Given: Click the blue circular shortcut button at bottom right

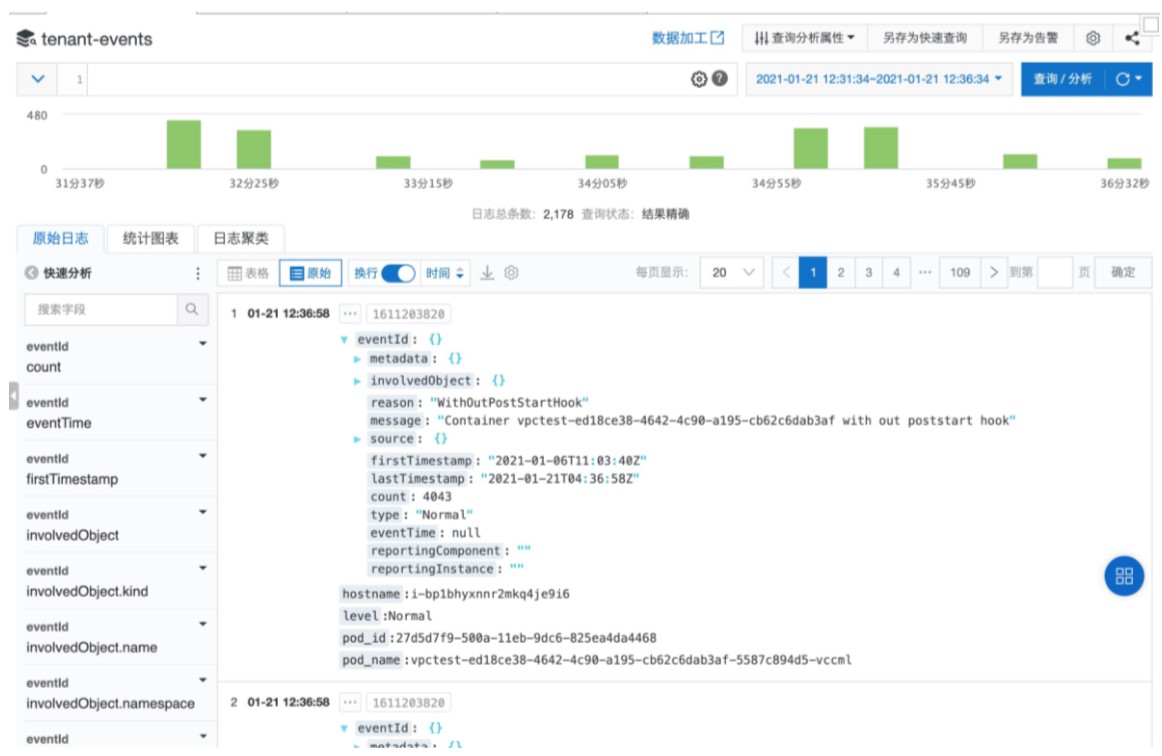Looking at the screenshot, I should [1122, 576].
